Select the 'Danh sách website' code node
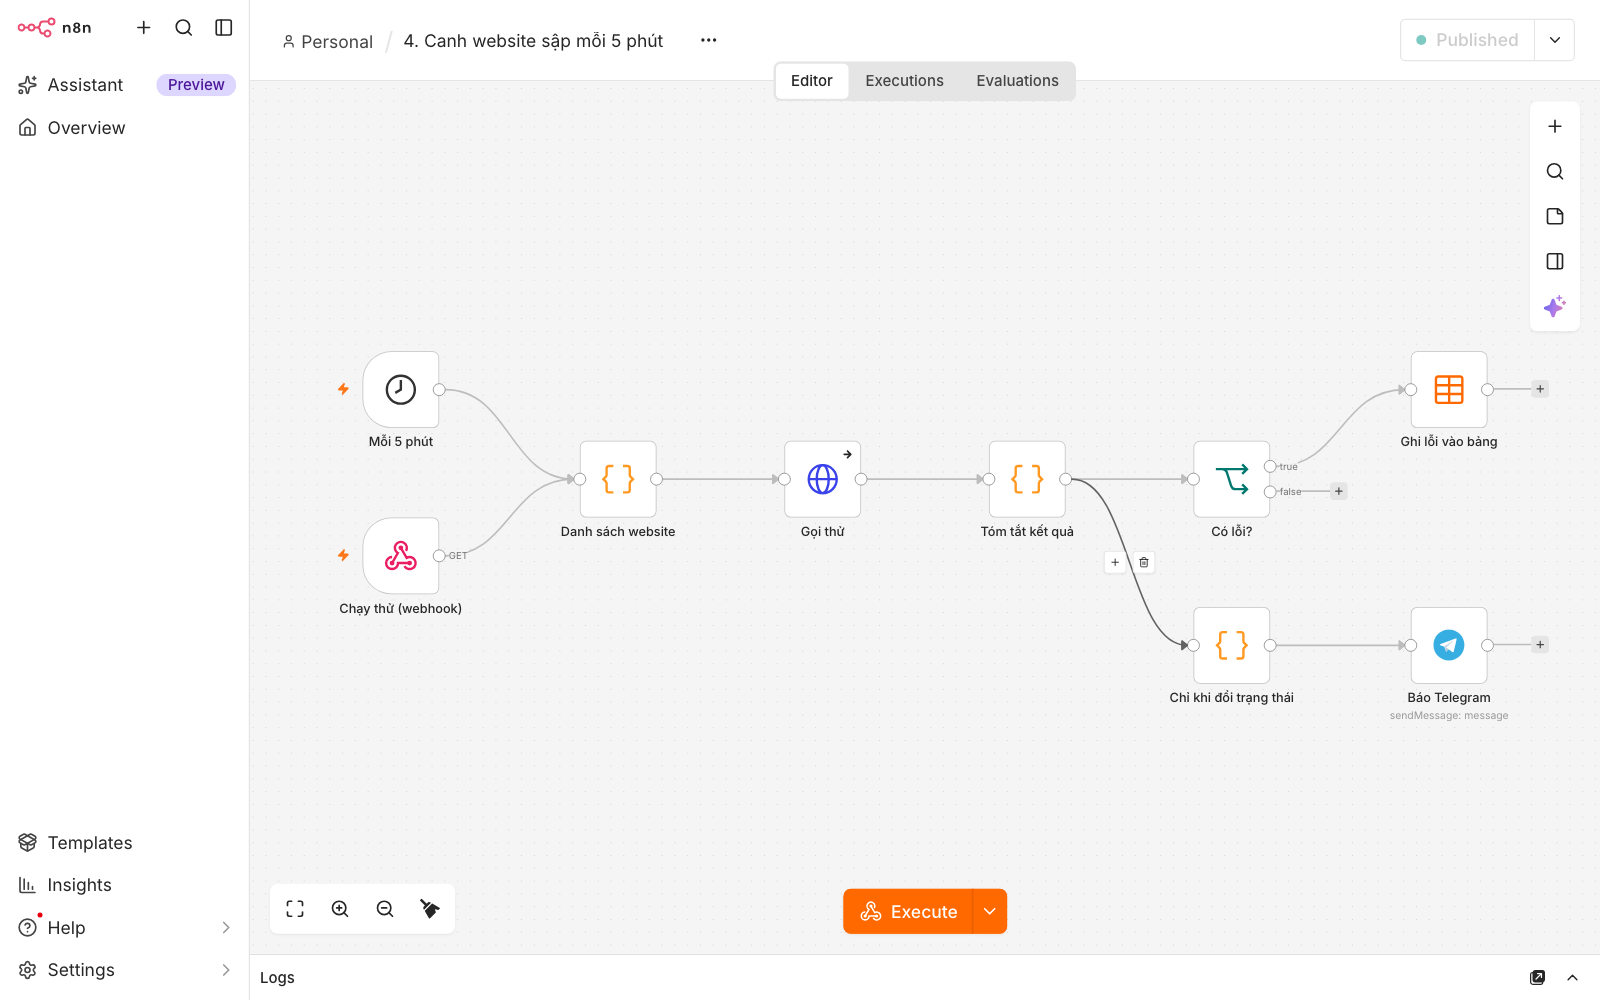The height and width of the screenshot is (1000, 1600). (x=618, y=479)
